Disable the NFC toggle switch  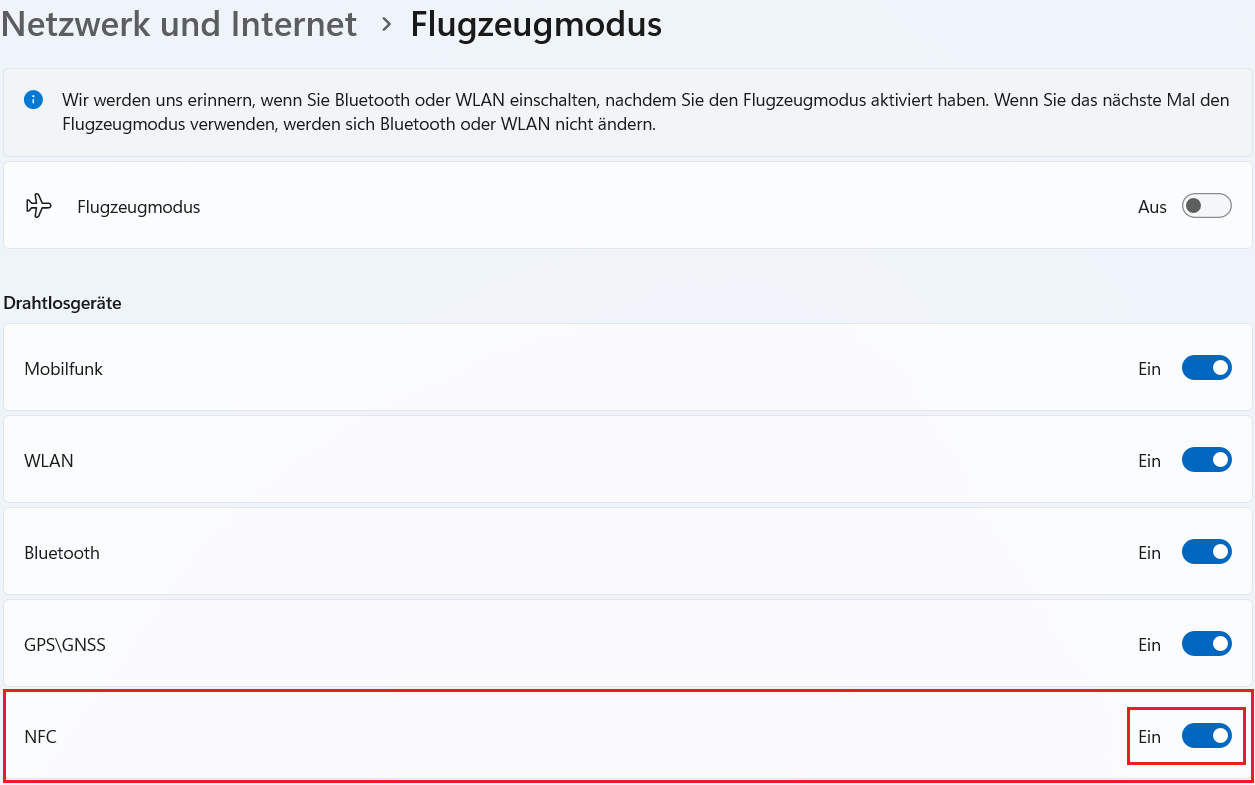click(x=1206, y=737)
